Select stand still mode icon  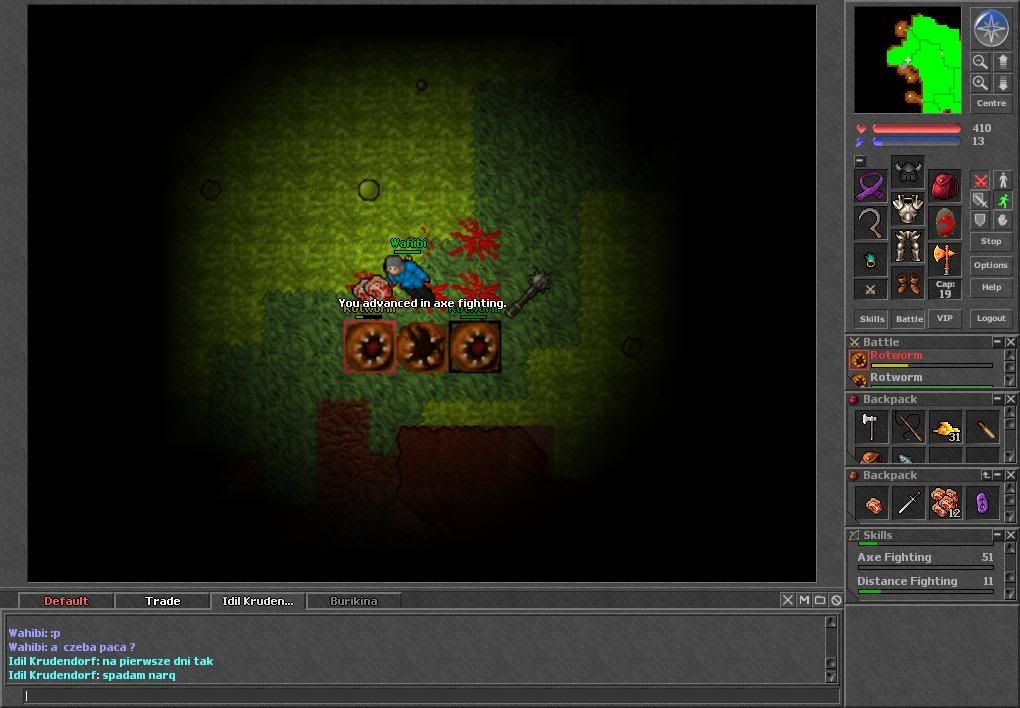coord(1003,180)
